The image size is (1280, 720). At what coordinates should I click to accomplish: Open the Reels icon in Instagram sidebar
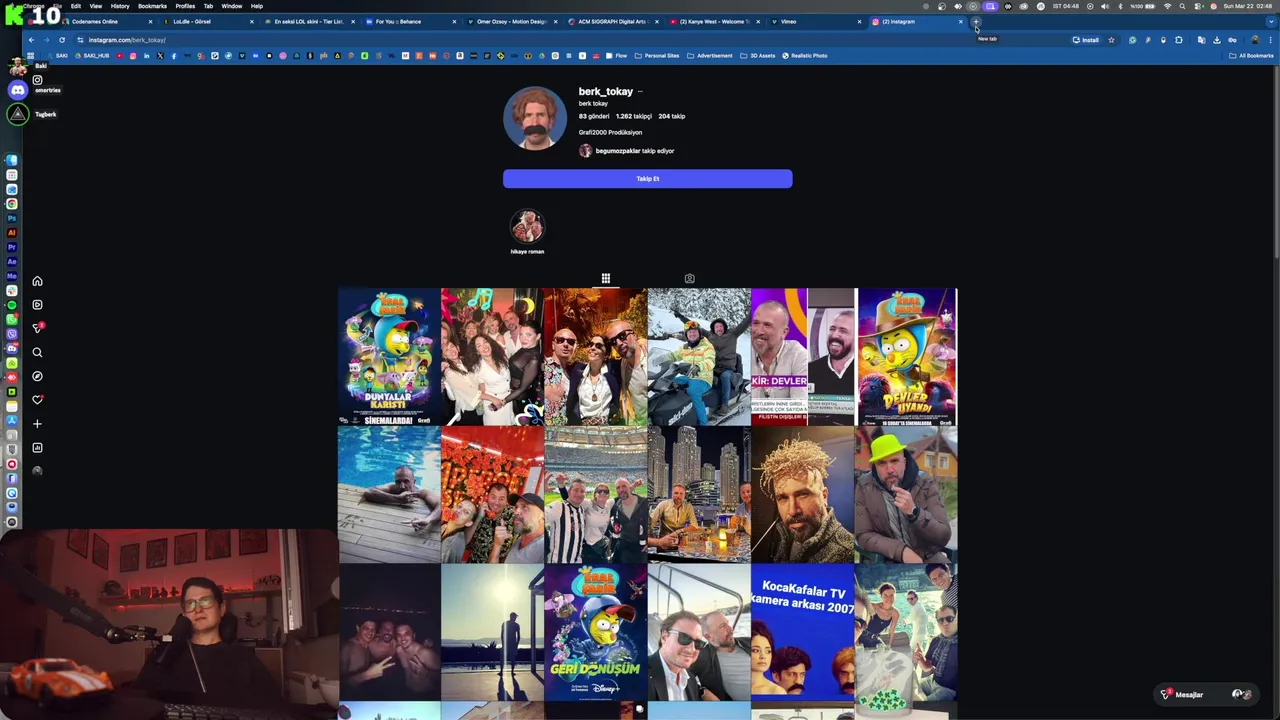[37, 305]
